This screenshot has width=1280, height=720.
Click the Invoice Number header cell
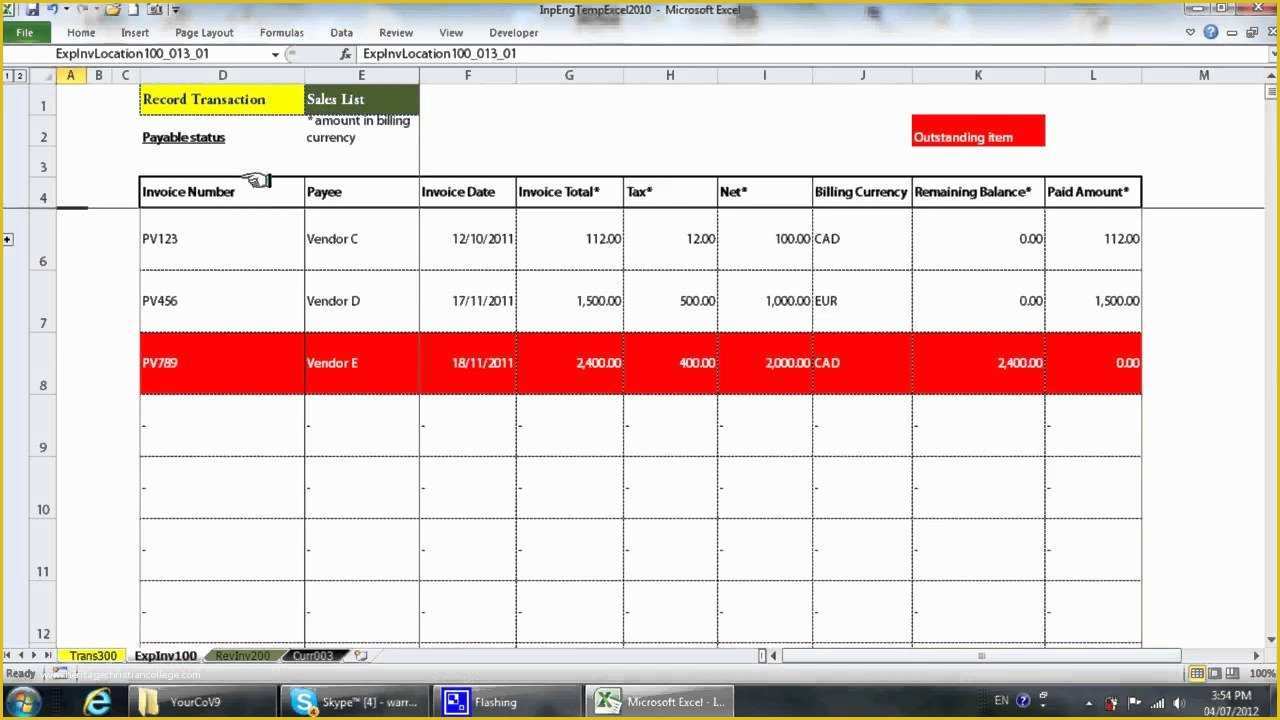point(222,192)
